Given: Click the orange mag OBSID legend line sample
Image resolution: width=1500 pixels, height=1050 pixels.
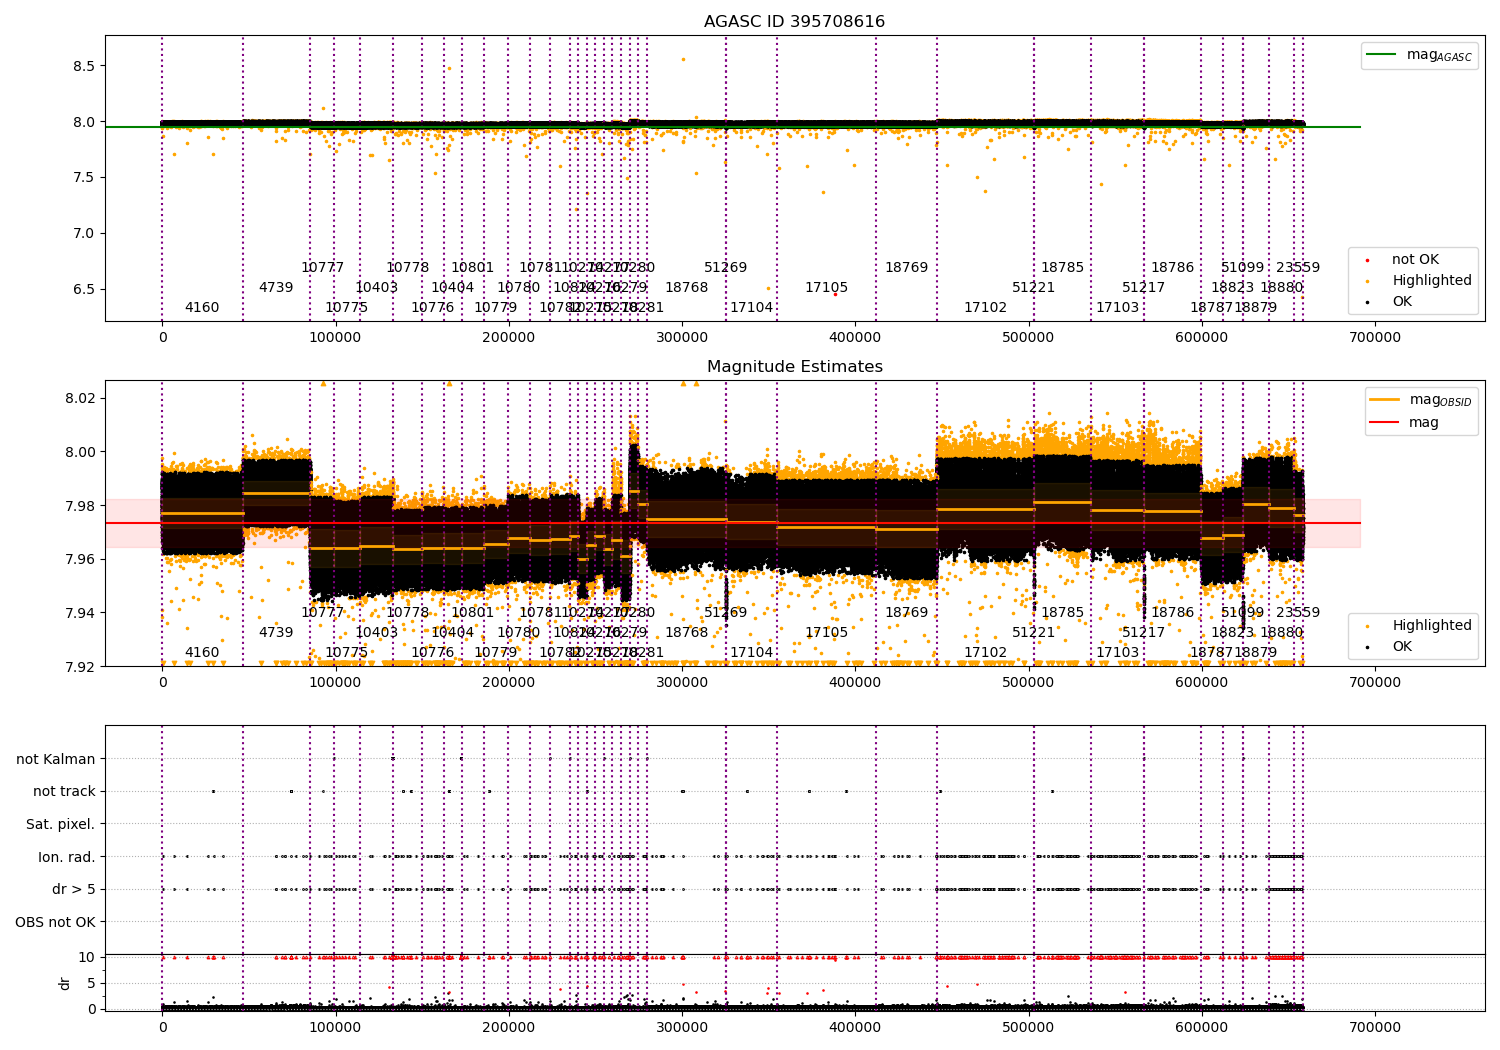Looking at the screenshot, I should click(x=1385, y=400).
